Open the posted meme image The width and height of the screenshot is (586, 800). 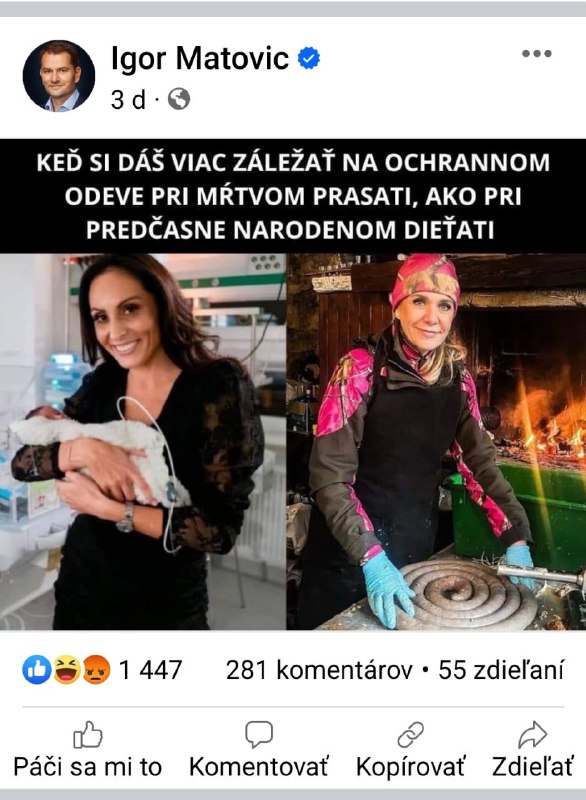tap(293, 385)
